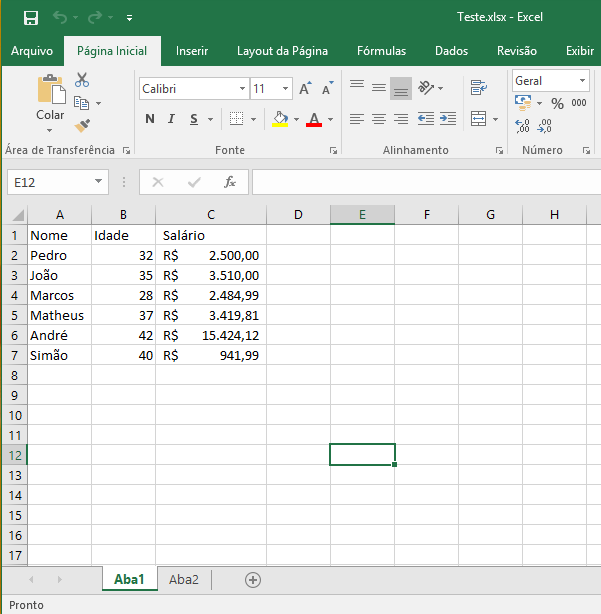The width and height of the screenshot is (601, 614).
Task: Increase decimal places icon
Action: point(523,126)
